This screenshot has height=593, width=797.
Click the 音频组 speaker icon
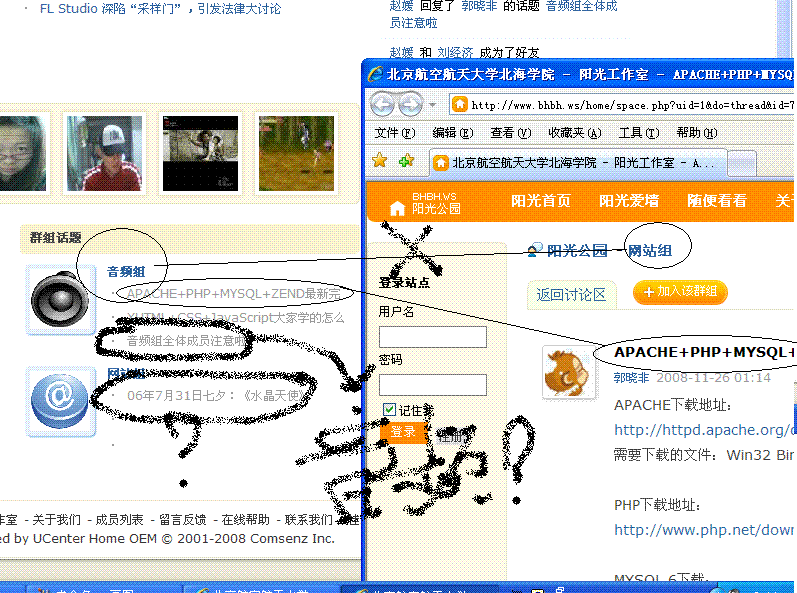click(x=60, y=300)
